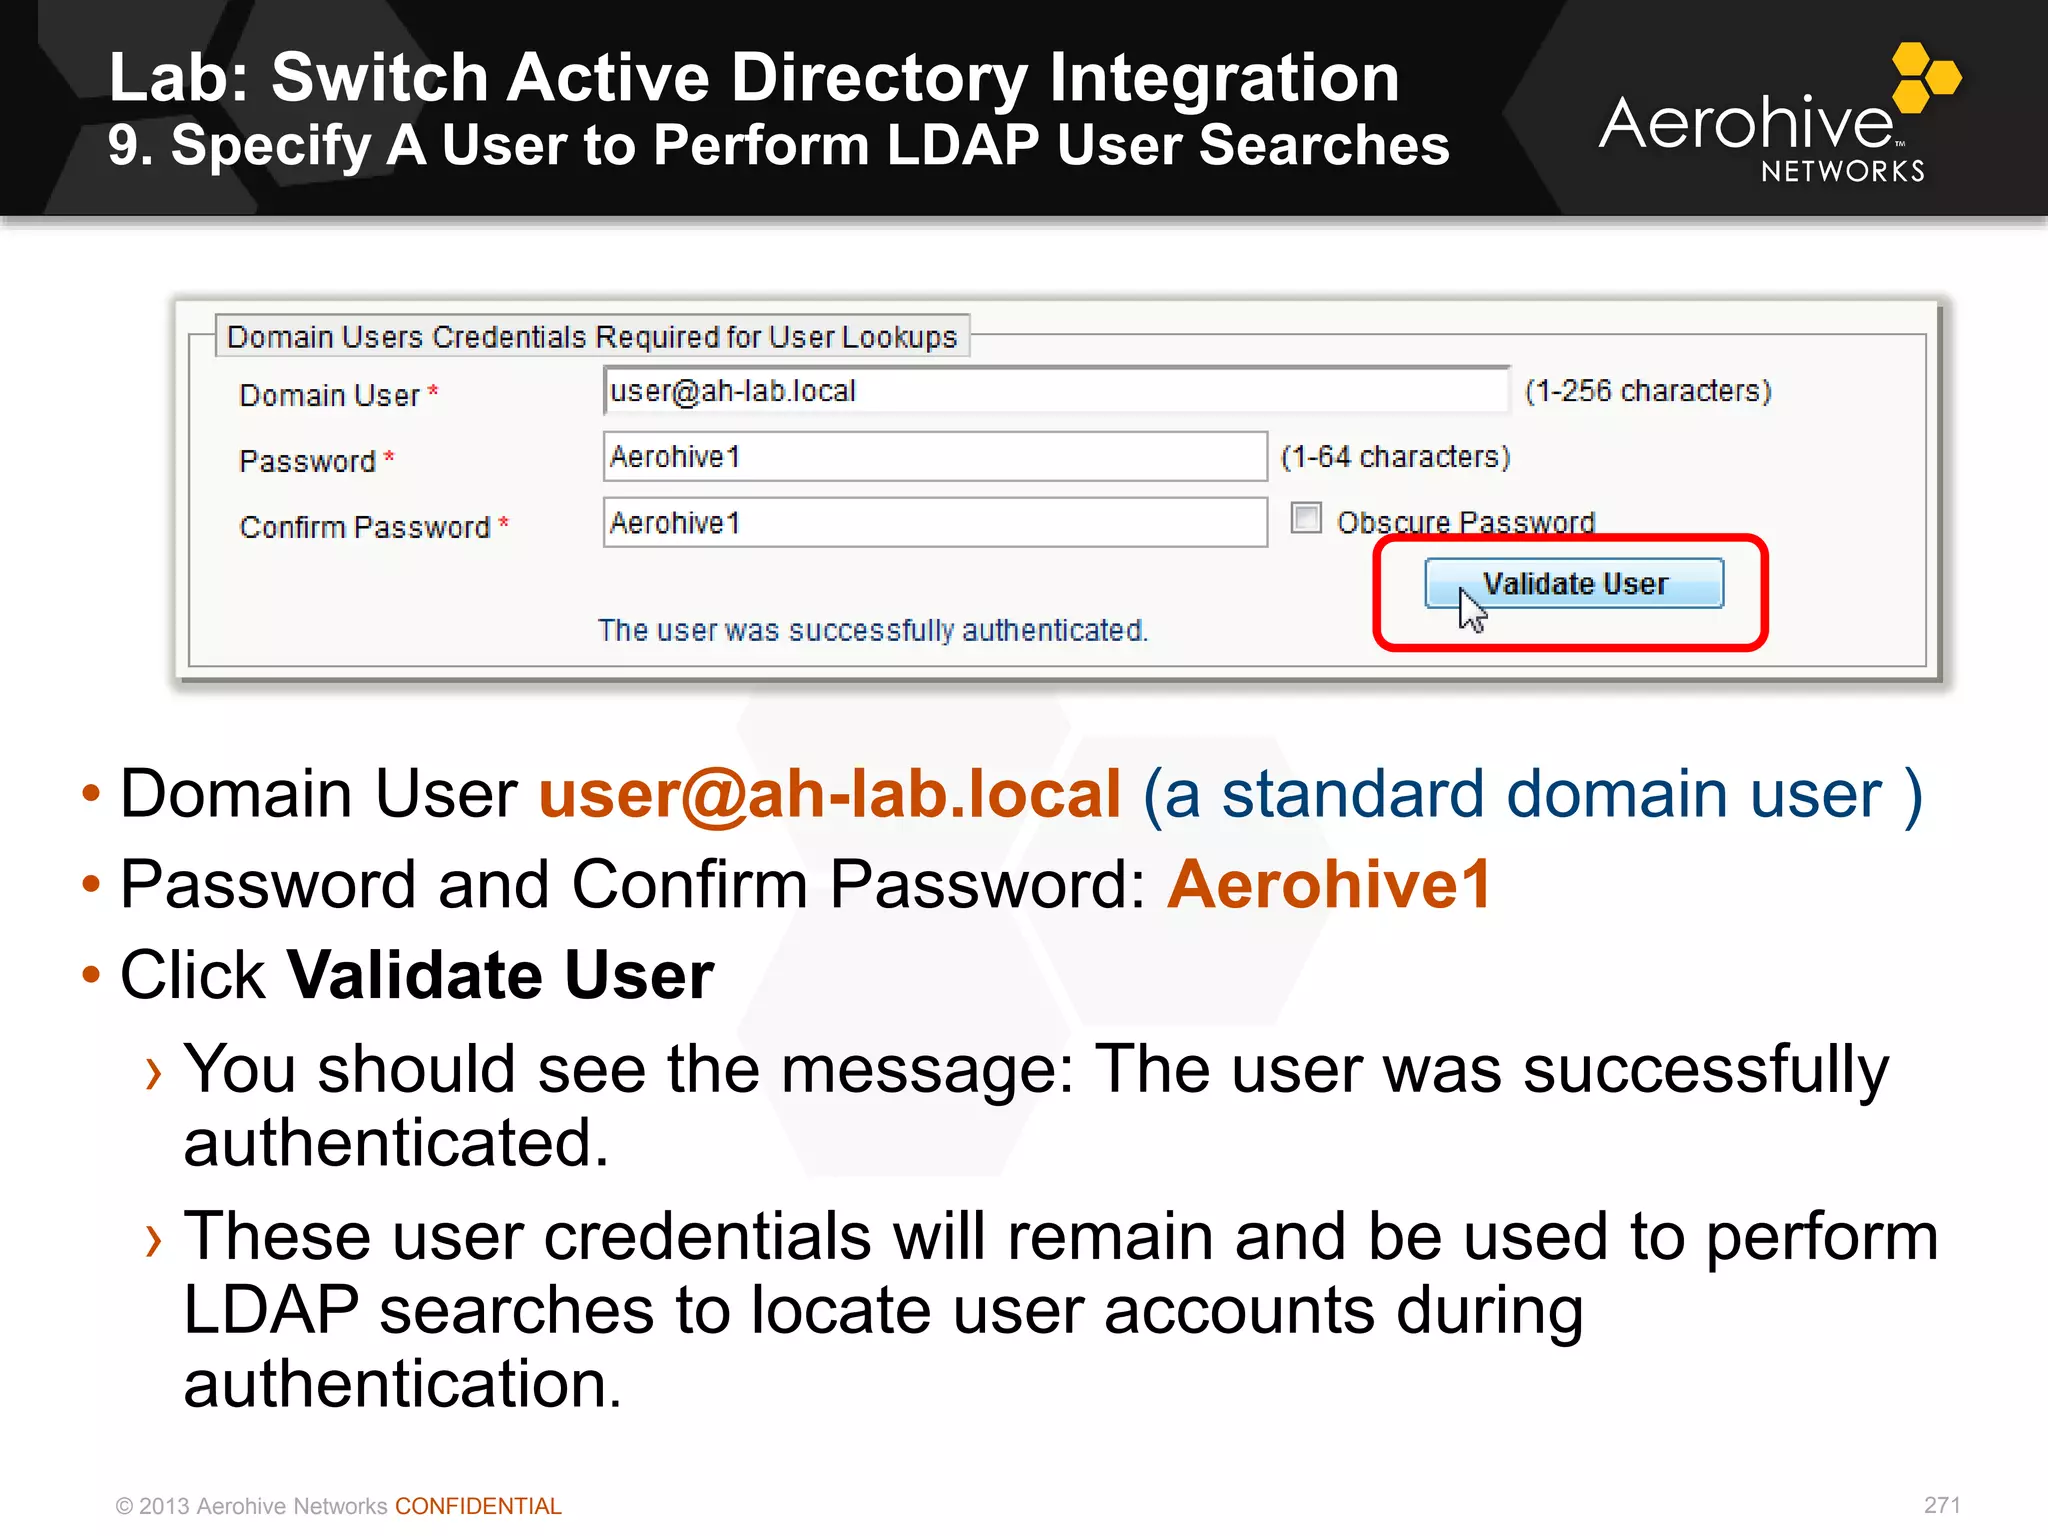Click the '(1-256 characters)' hint text
The image size is (2048, 1536).
click(x=1648, y=390)
